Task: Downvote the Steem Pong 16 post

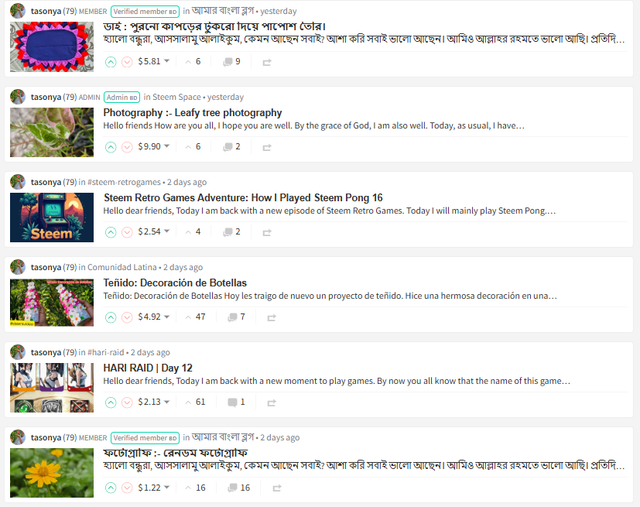Action: coord(127,232)
